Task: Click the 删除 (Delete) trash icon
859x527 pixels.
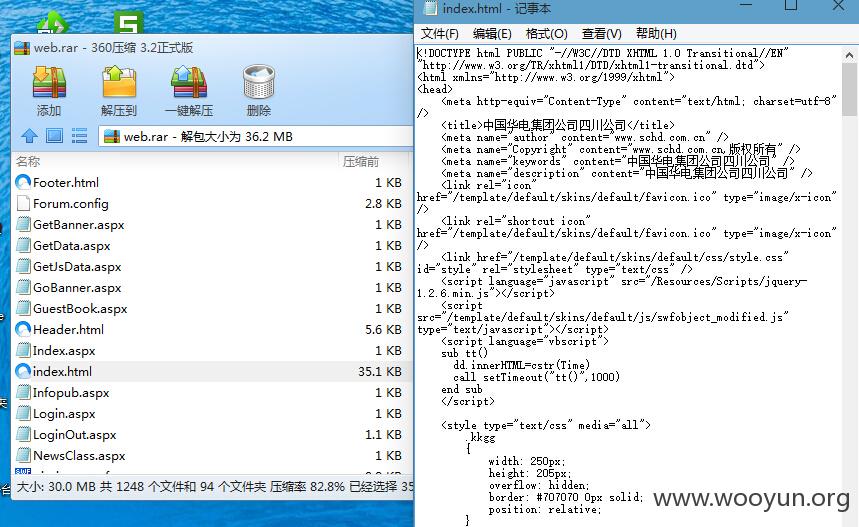Action: (259, 83)
